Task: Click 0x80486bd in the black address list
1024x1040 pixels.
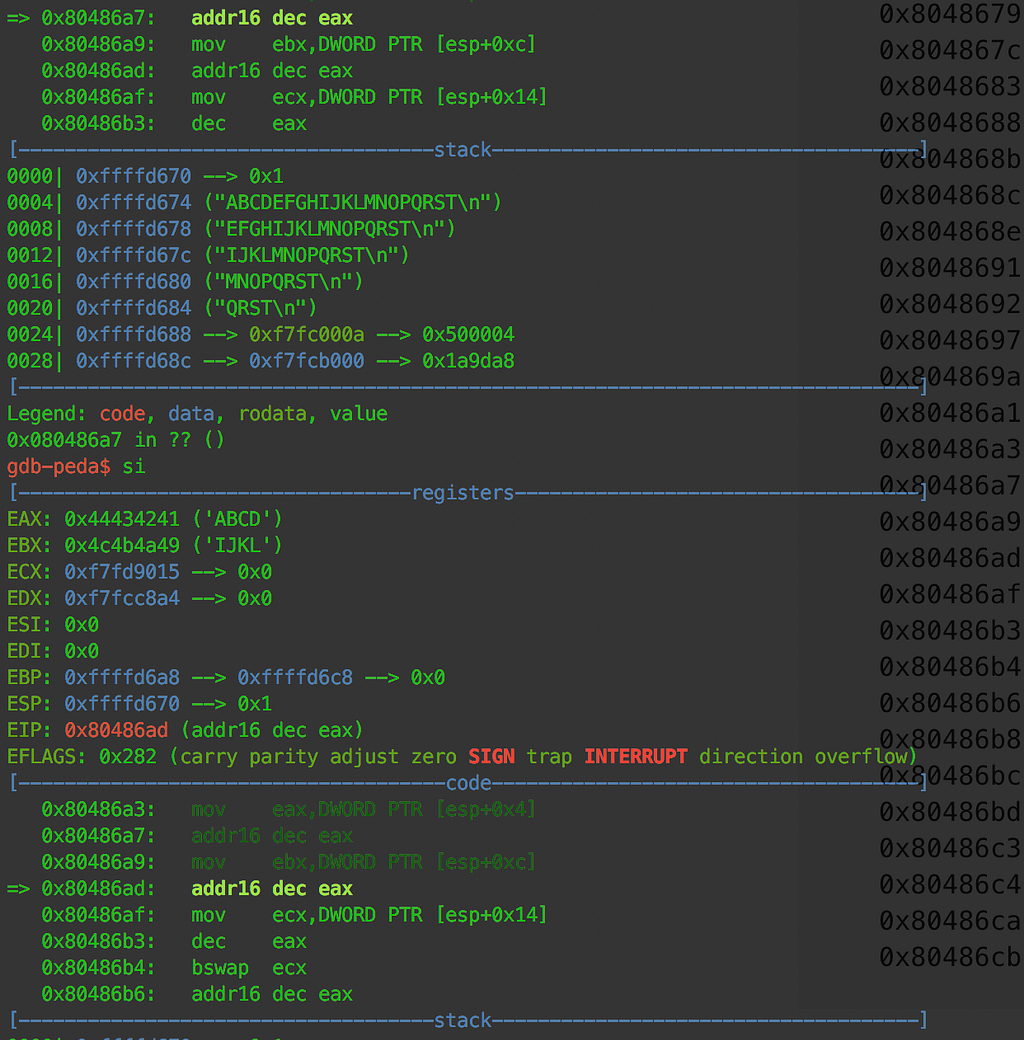Action: click(950, 812)
